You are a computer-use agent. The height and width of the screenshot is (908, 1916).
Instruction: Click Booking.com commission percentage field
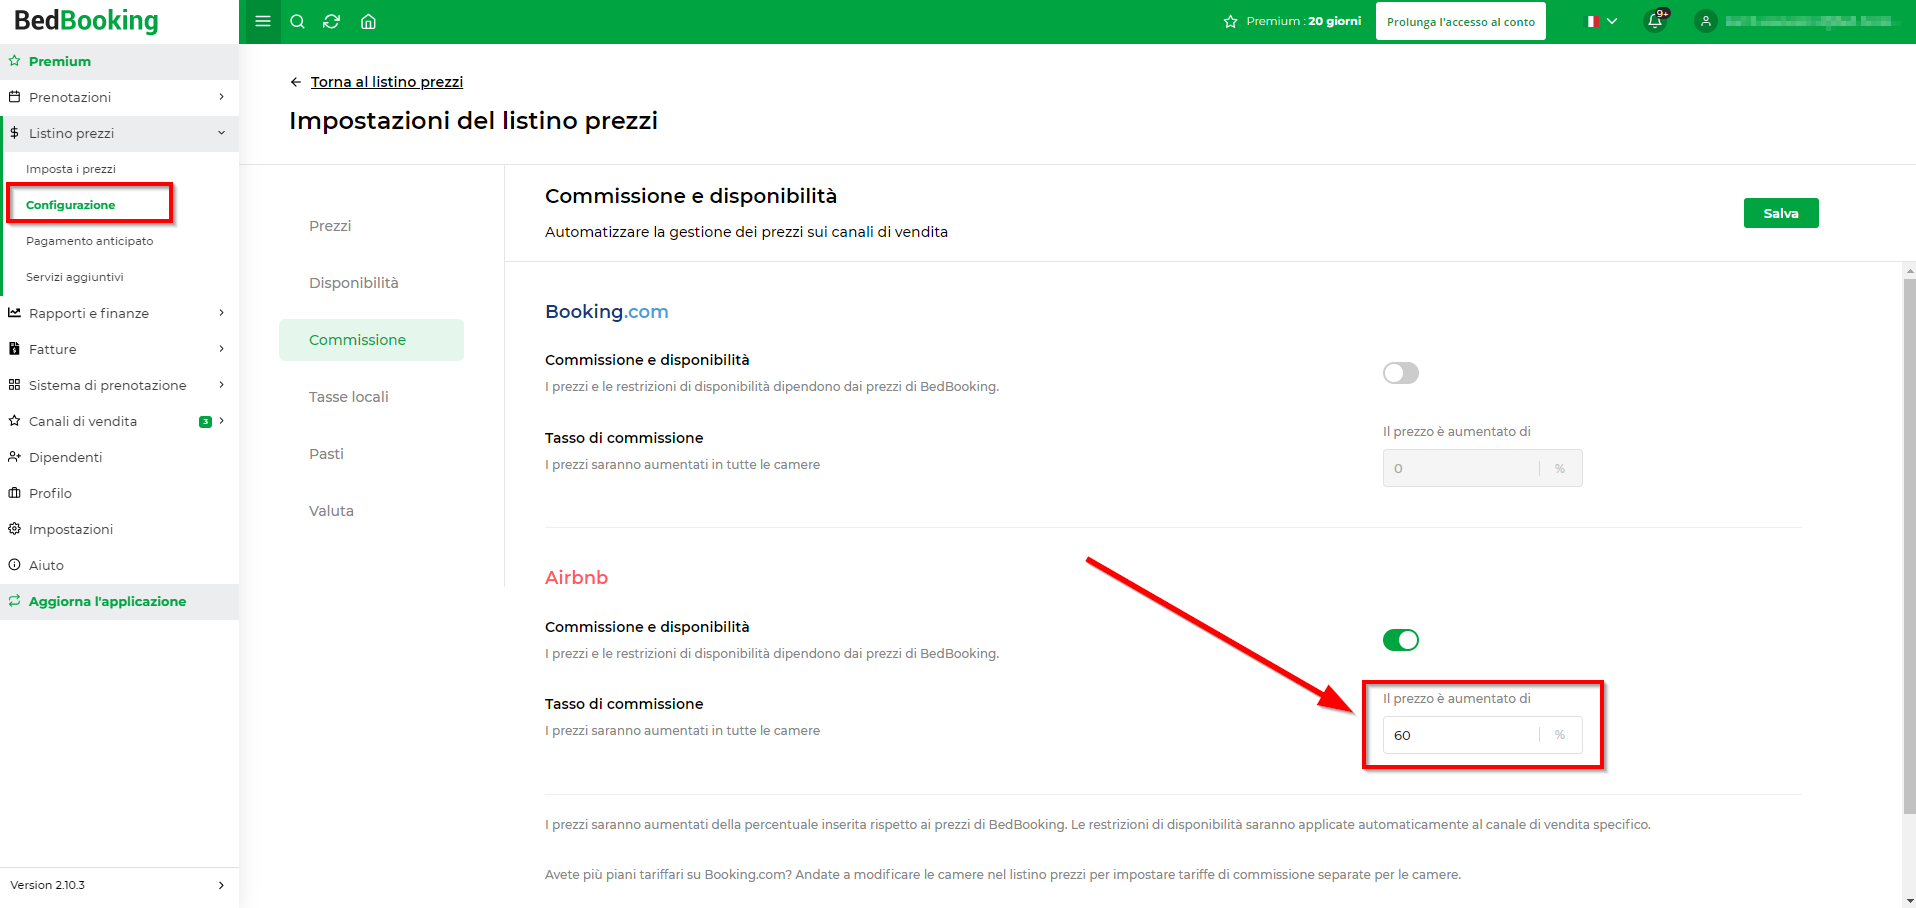tap(1482, 468)
